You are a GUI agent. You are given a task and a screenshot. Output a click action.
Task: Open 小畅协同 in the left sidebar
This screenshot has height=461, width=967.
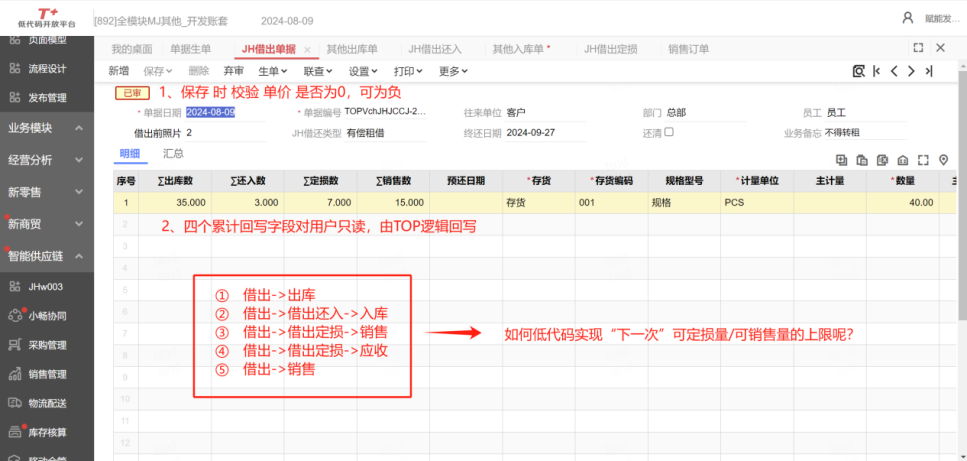pos(47,316)
